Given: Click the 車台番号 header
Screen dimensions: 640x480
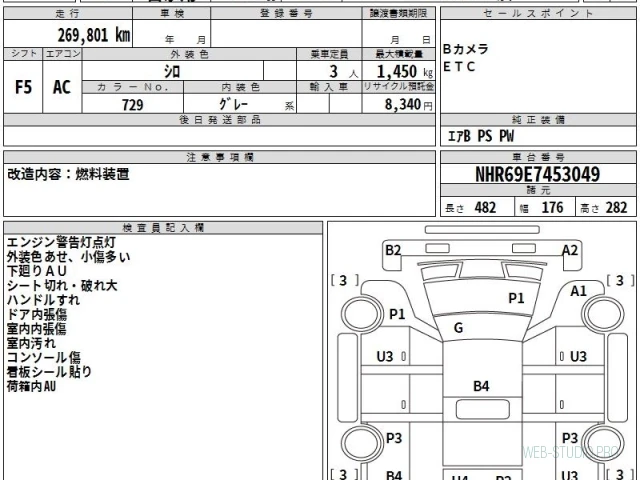Looking at the screenshot, I should (538, 158).
